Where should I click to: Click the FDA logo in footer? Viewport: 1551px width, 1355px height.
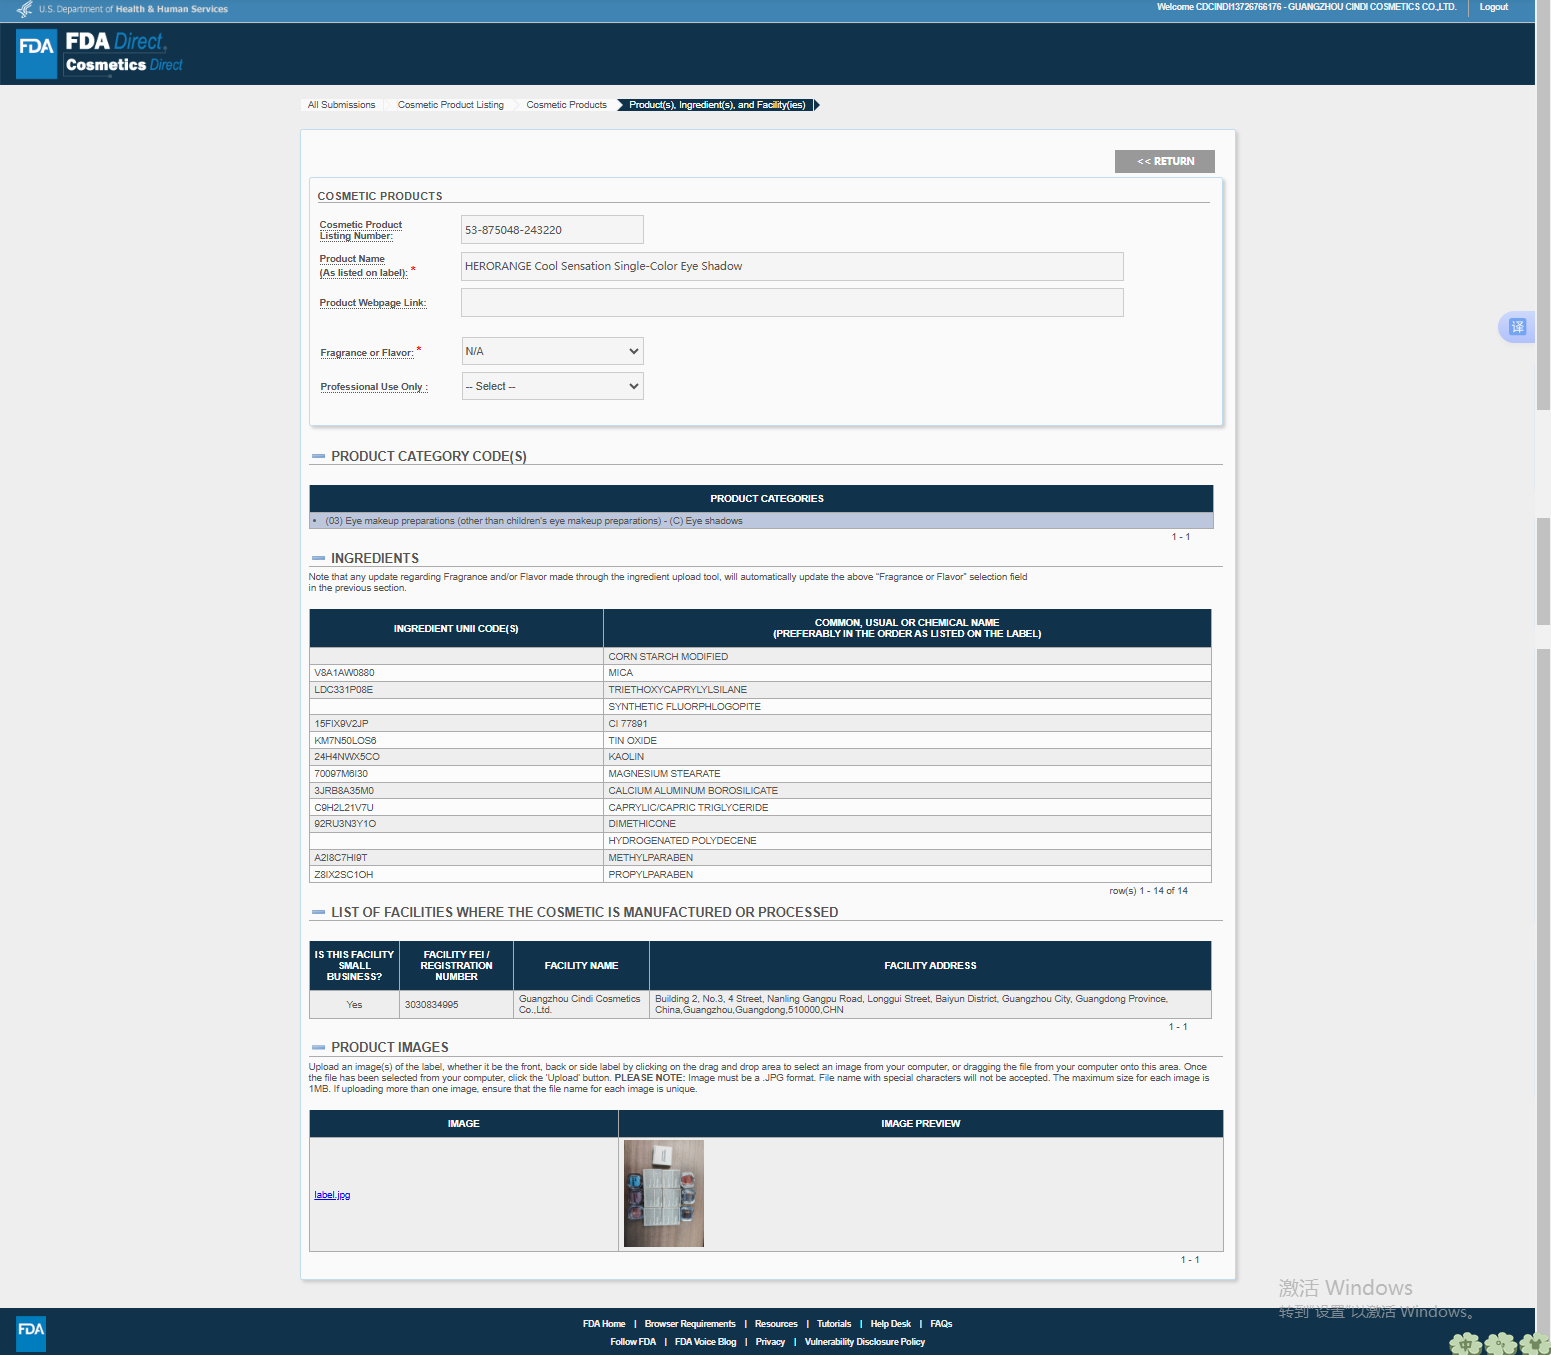coord(31,1332)
